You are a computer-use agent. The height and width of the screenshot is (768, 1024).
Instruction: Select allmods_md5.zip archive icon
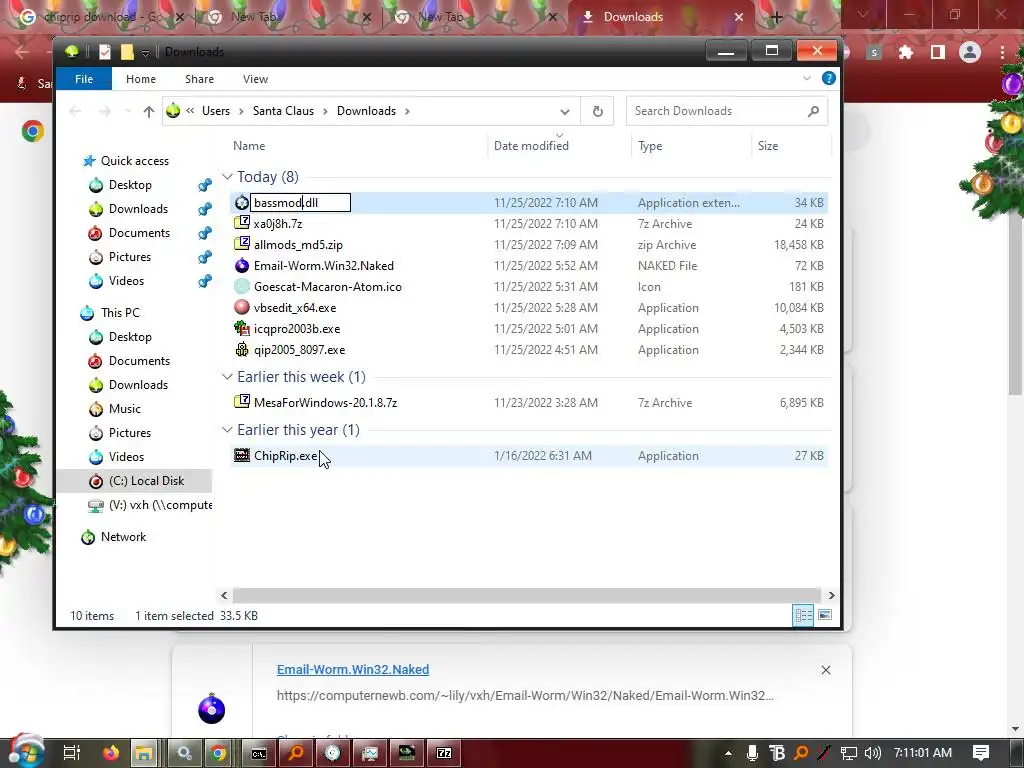coord(242,244)
